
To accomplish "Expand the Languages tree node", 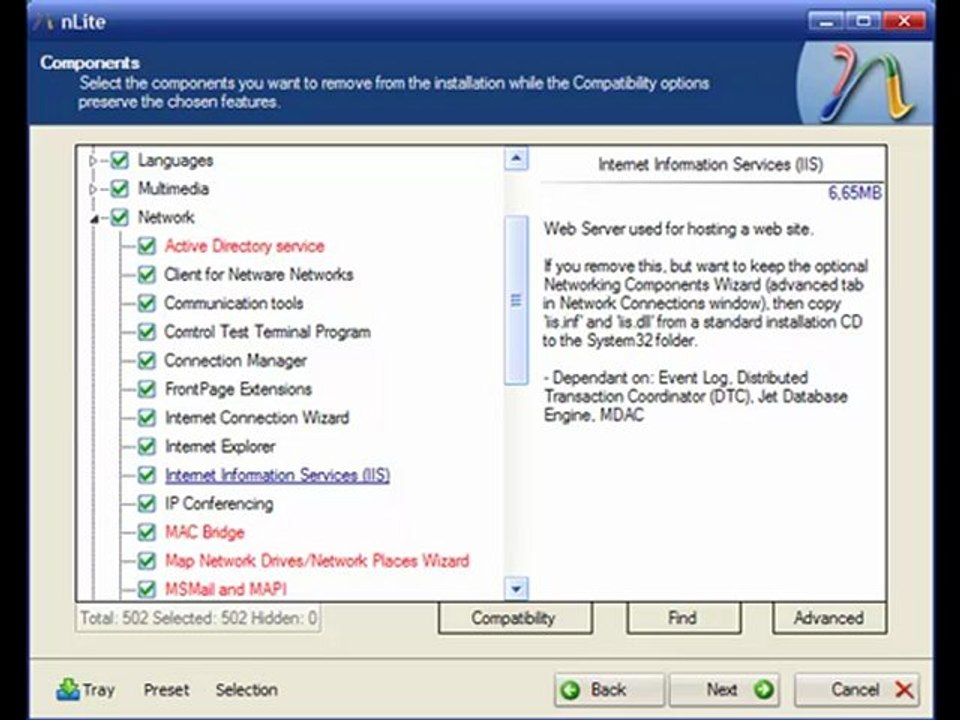I will click(x=93, y=160).
